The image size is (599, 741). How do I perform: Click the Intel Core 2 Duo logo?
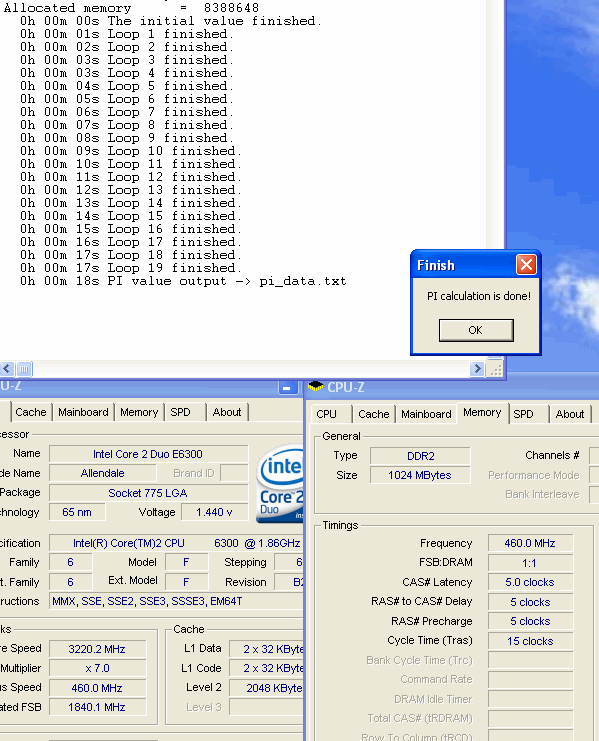280,483
